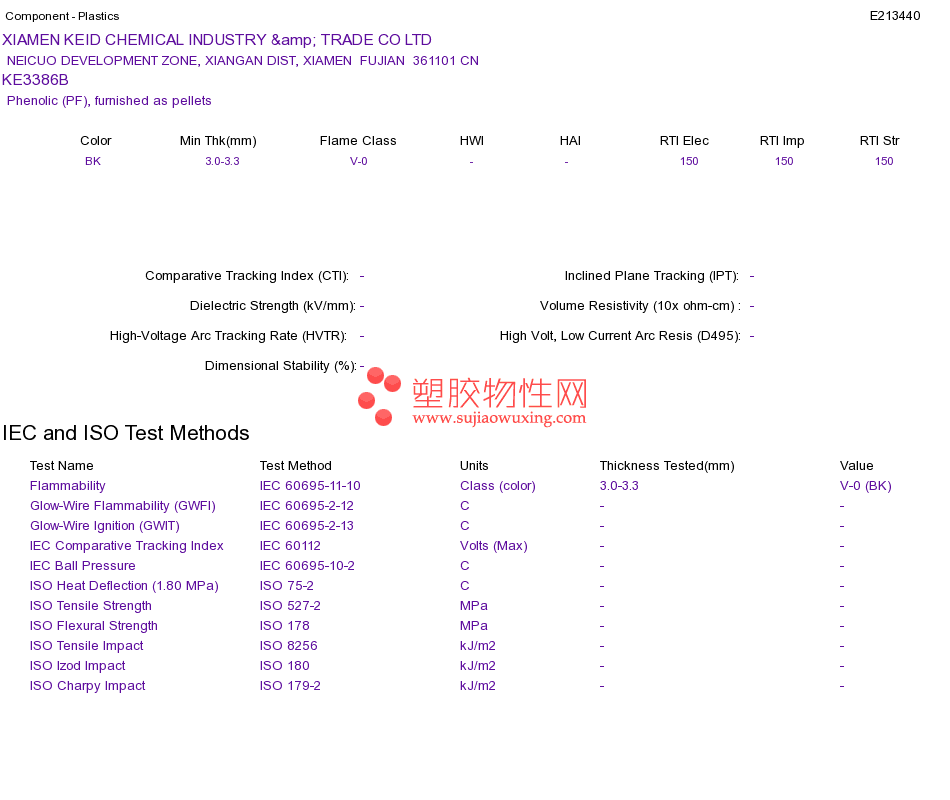Image resolution: width=950 pixels, height=800 pixels.
Task: Click the IEC and ISO Test Methods heading
Action: coord(126,433)
